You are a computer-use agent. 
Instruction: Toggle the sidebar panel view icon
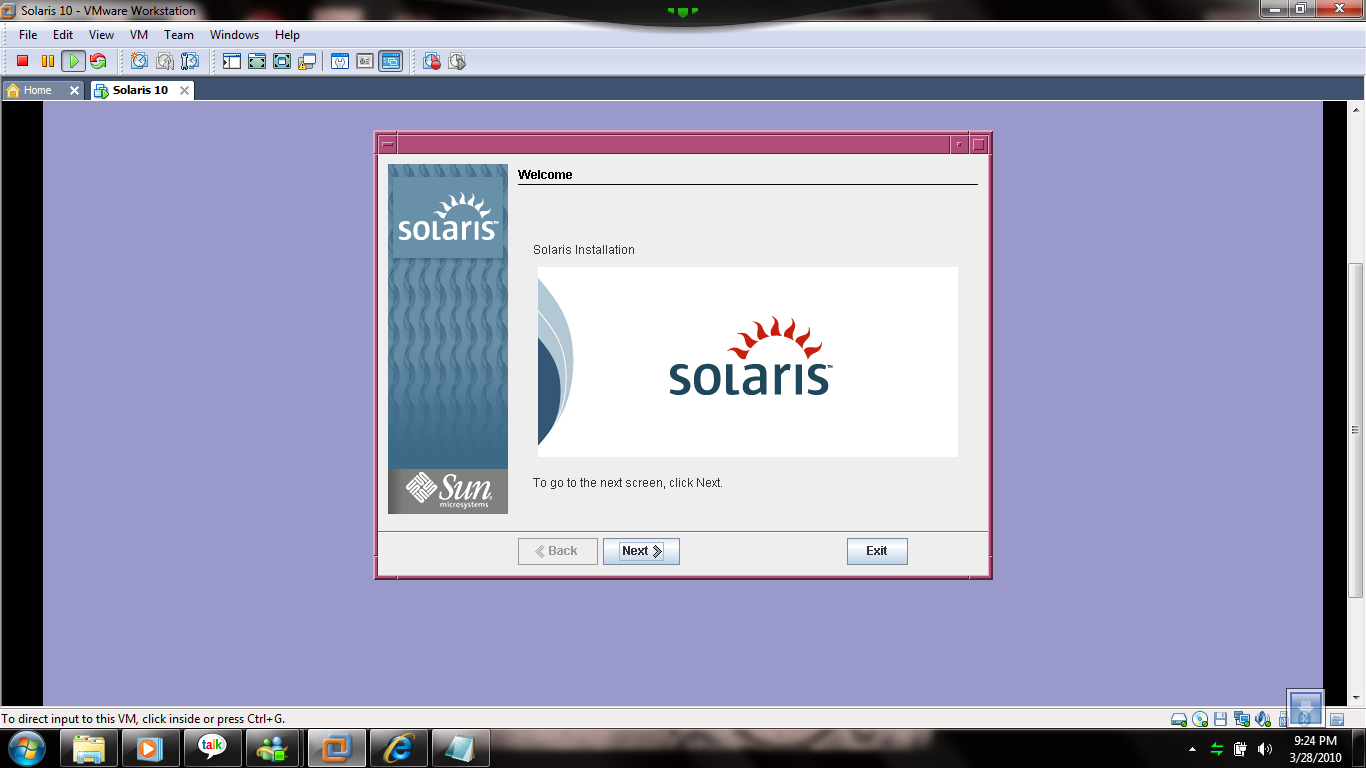click(232, 62)
